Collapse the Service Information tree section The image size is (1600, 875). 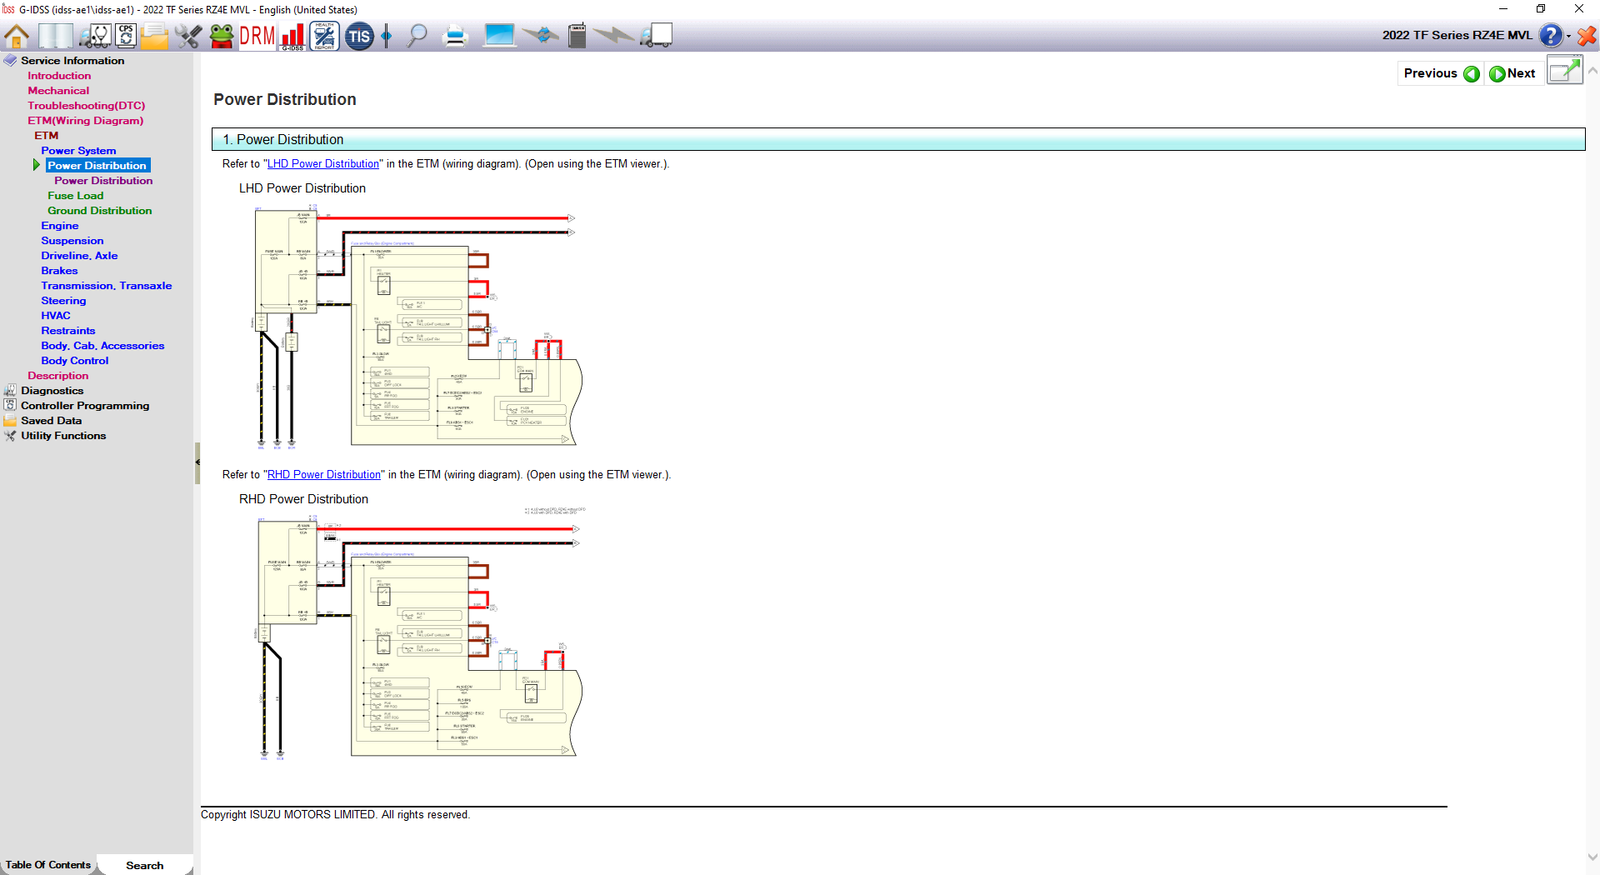point(10,60)
